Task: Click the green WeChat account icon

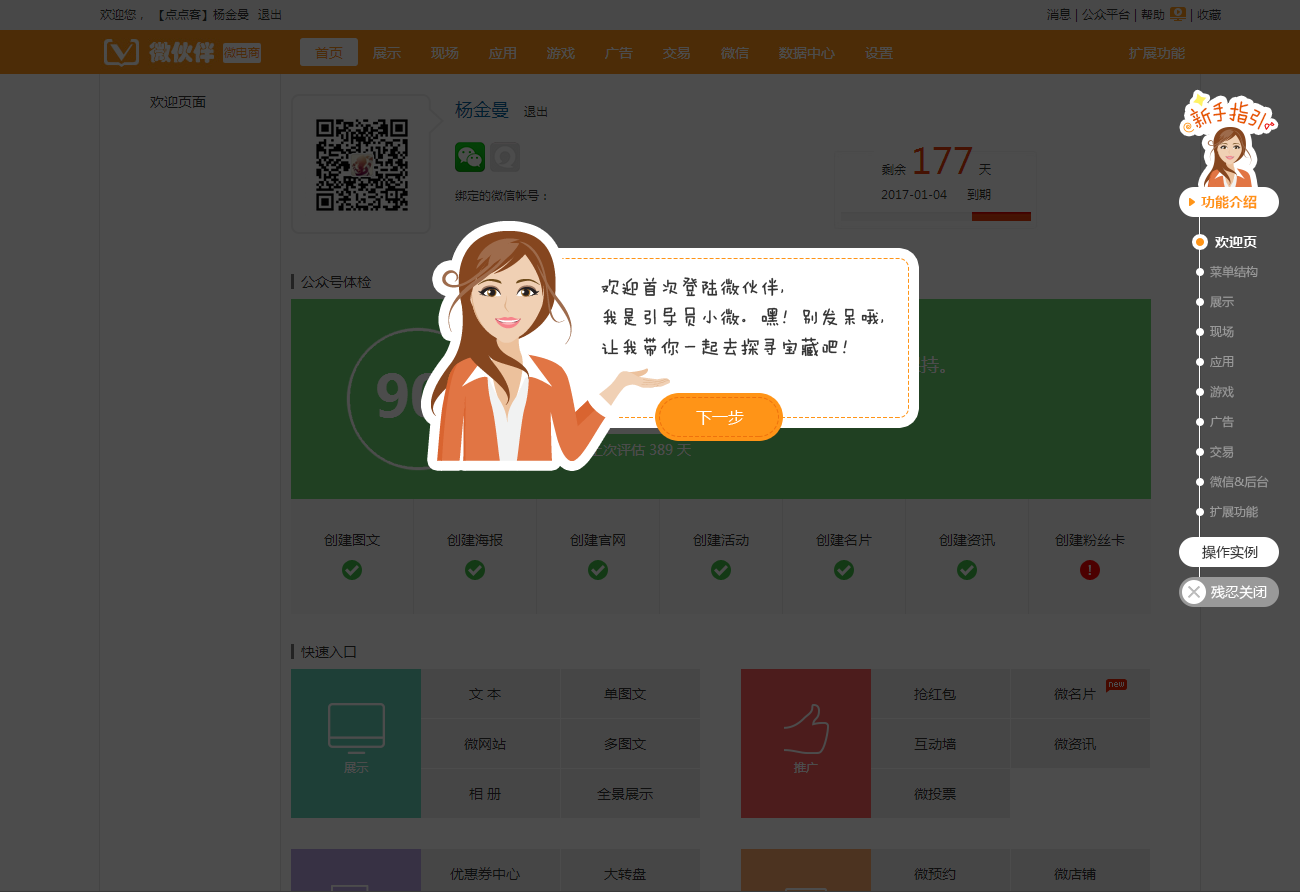Action: click(470, 157)
